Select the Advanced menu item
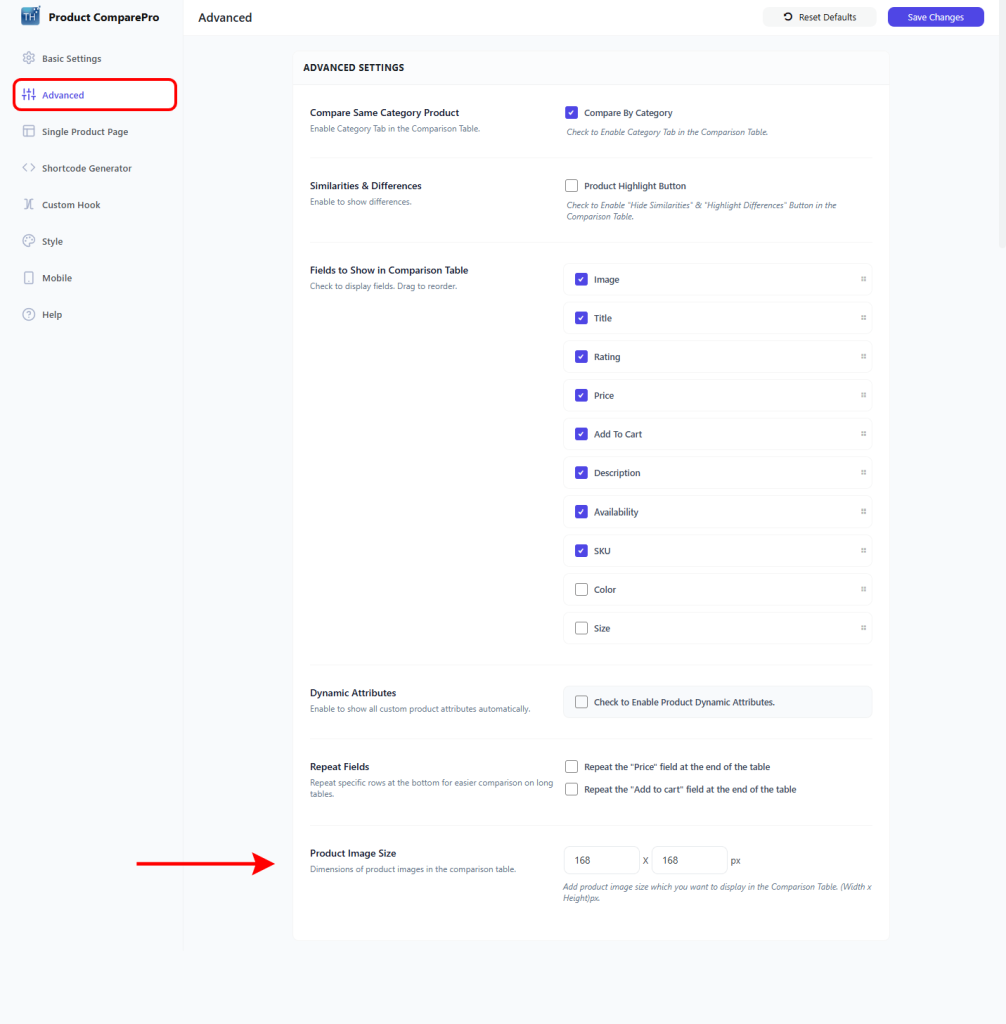 [x=95, y=95]
